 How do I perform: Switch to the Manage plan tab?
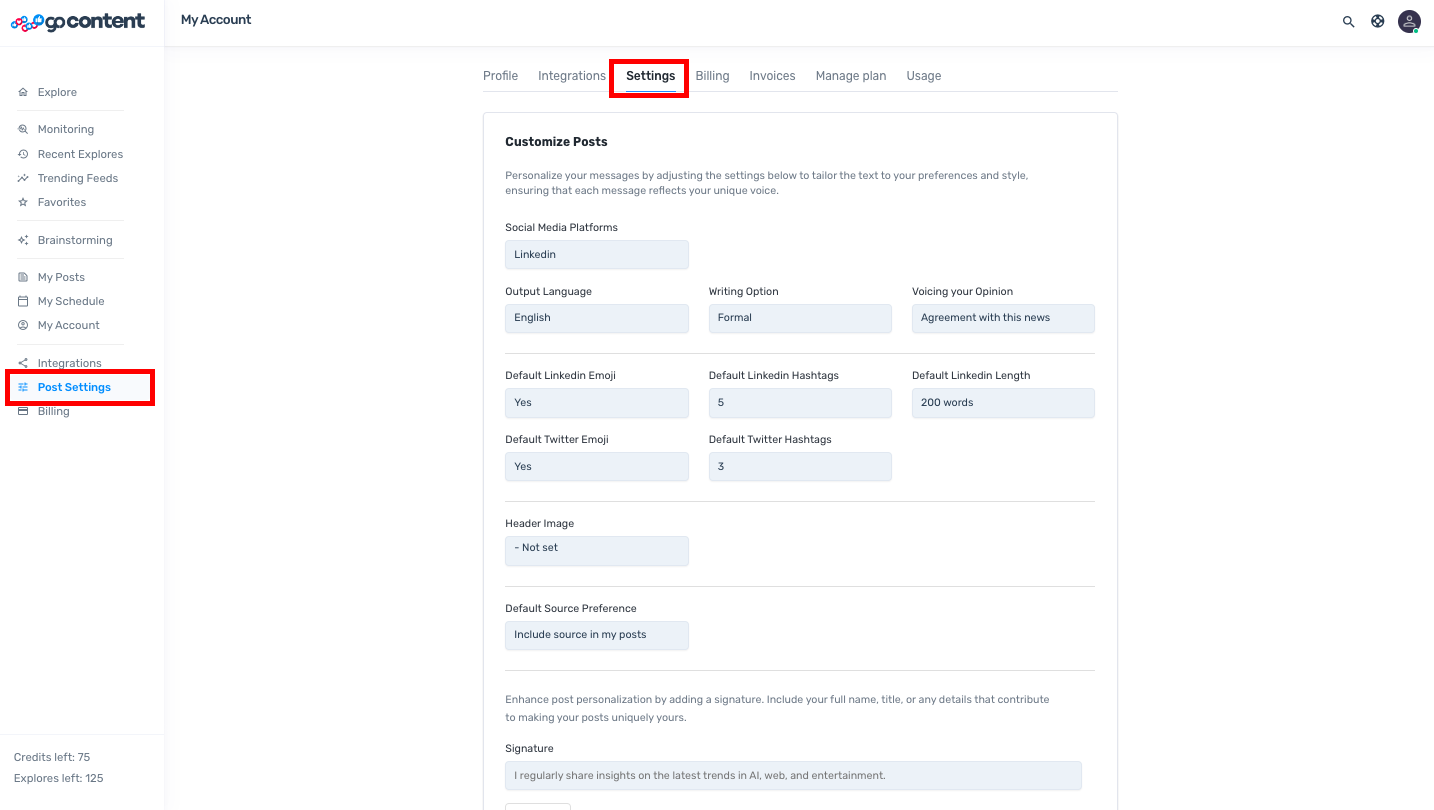pyautogui.click(x=850, y=76)
